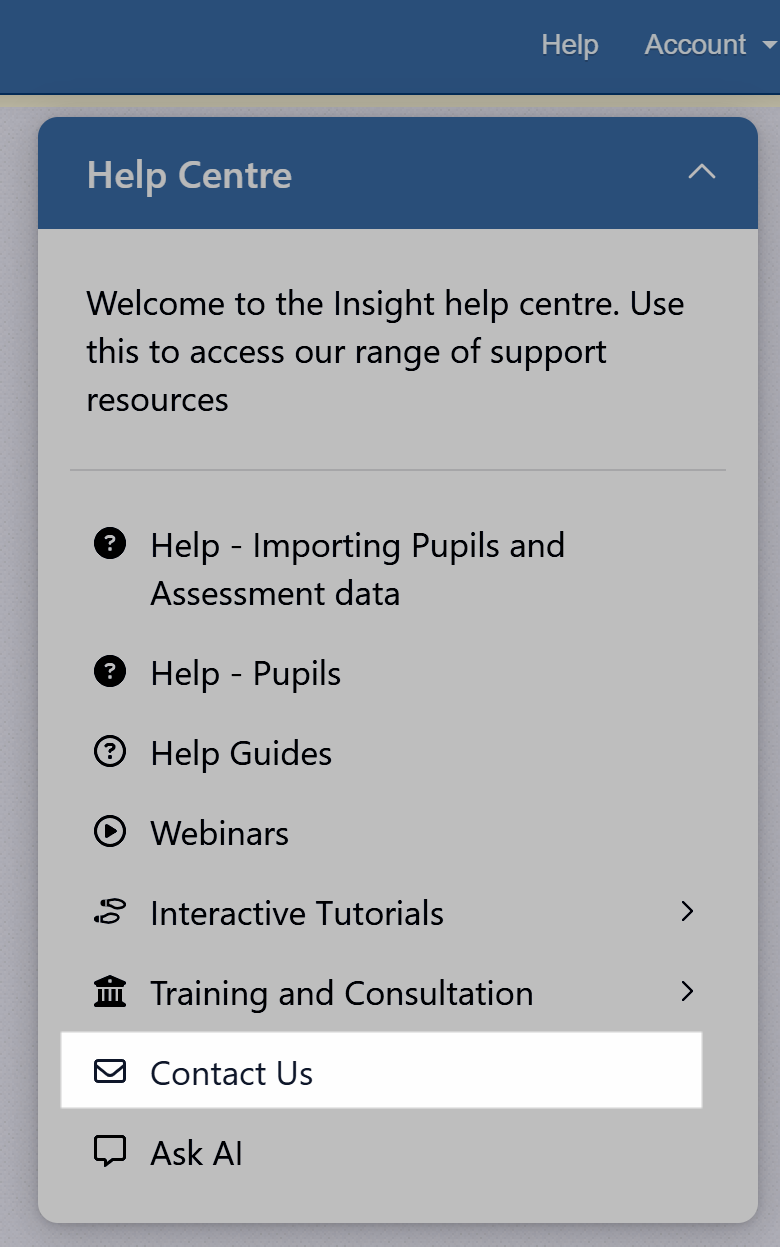
Task: Select the Ask AI option
Action: (197, 1153)
